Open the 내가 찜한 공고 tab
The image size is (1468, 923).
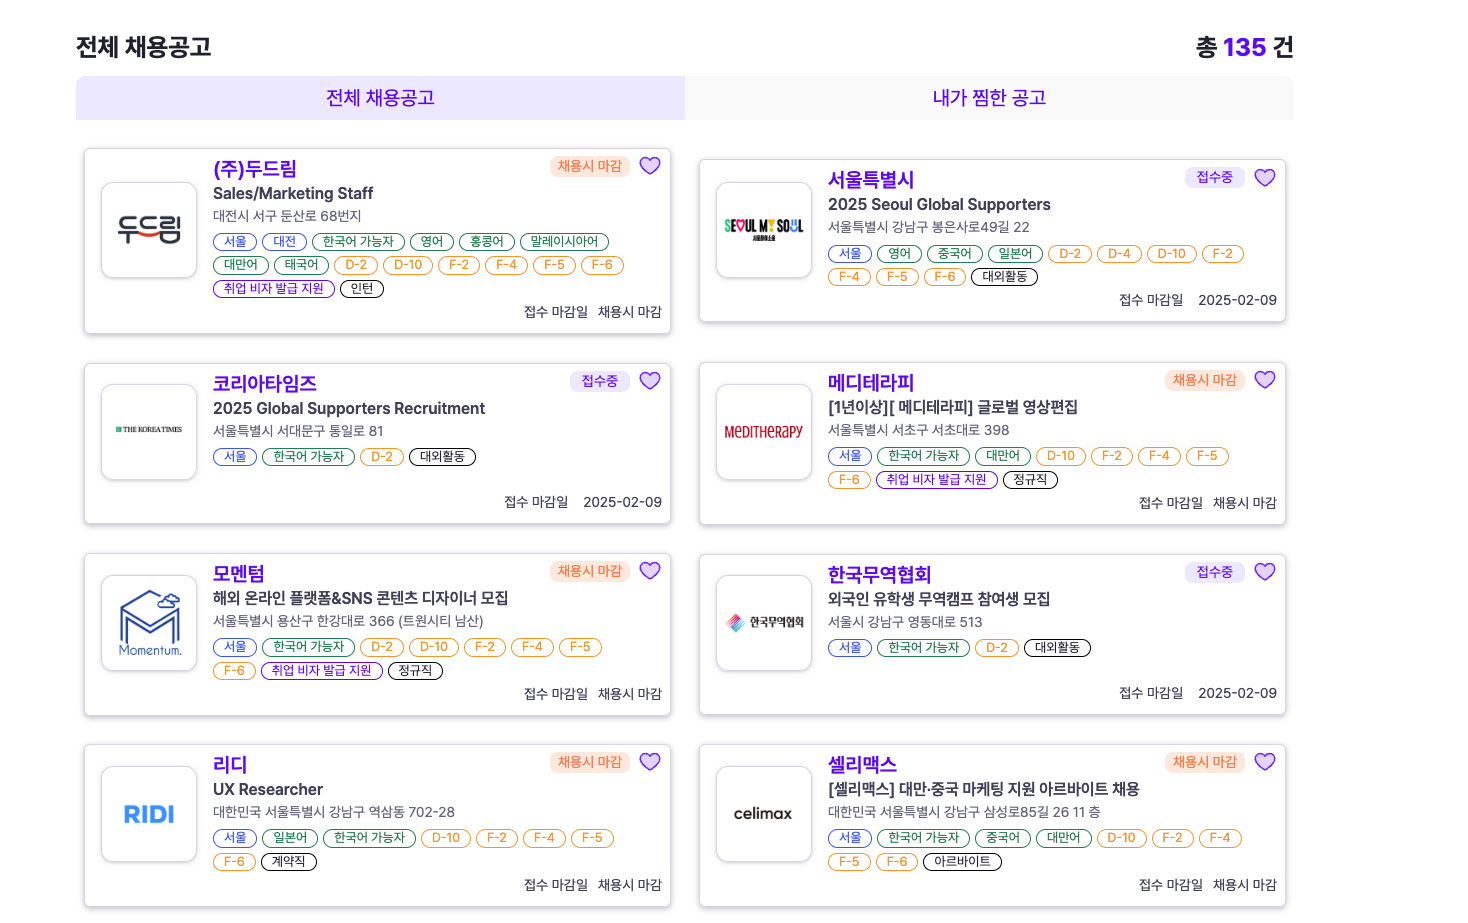pos(989,98)
